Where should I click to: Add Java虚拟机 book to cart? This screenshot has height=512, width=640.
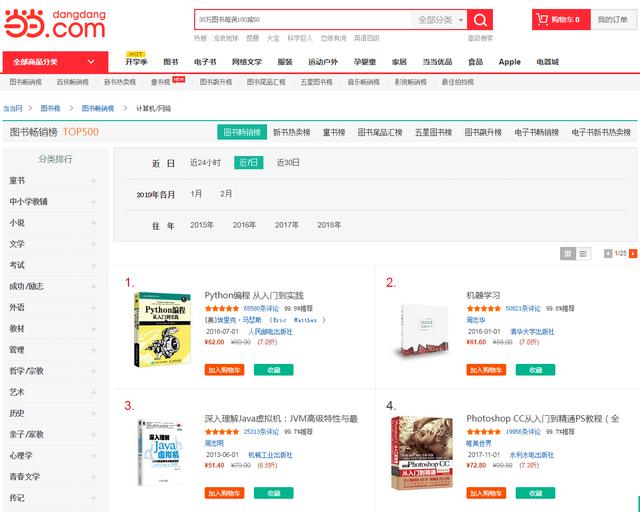224,493
